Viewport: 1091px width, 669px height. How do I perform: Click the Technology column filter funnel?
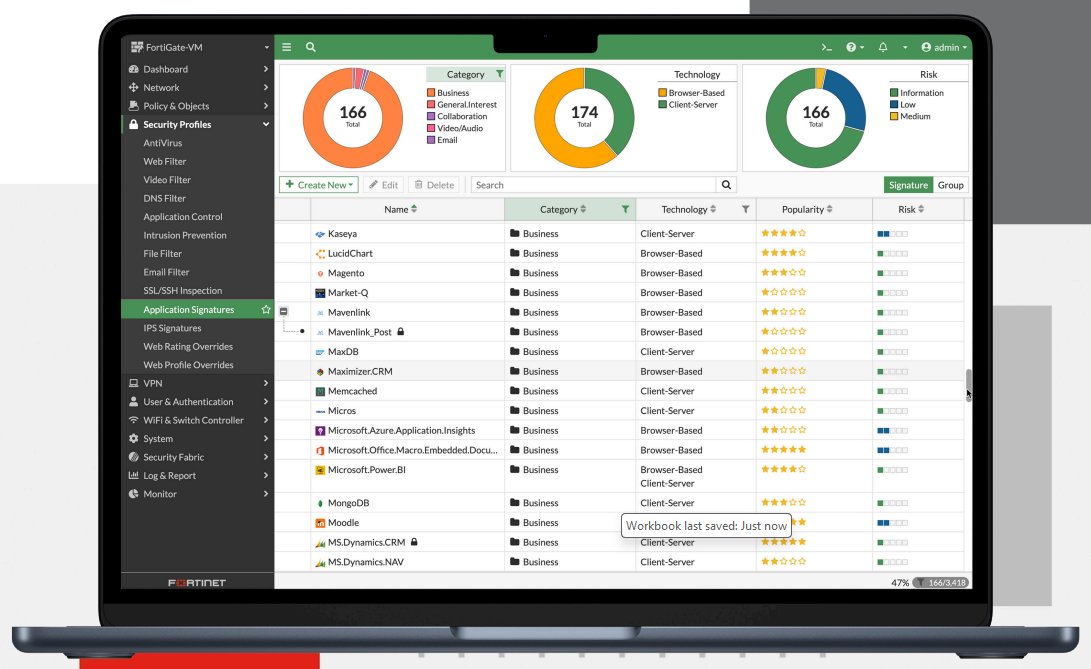click(745, 209)
